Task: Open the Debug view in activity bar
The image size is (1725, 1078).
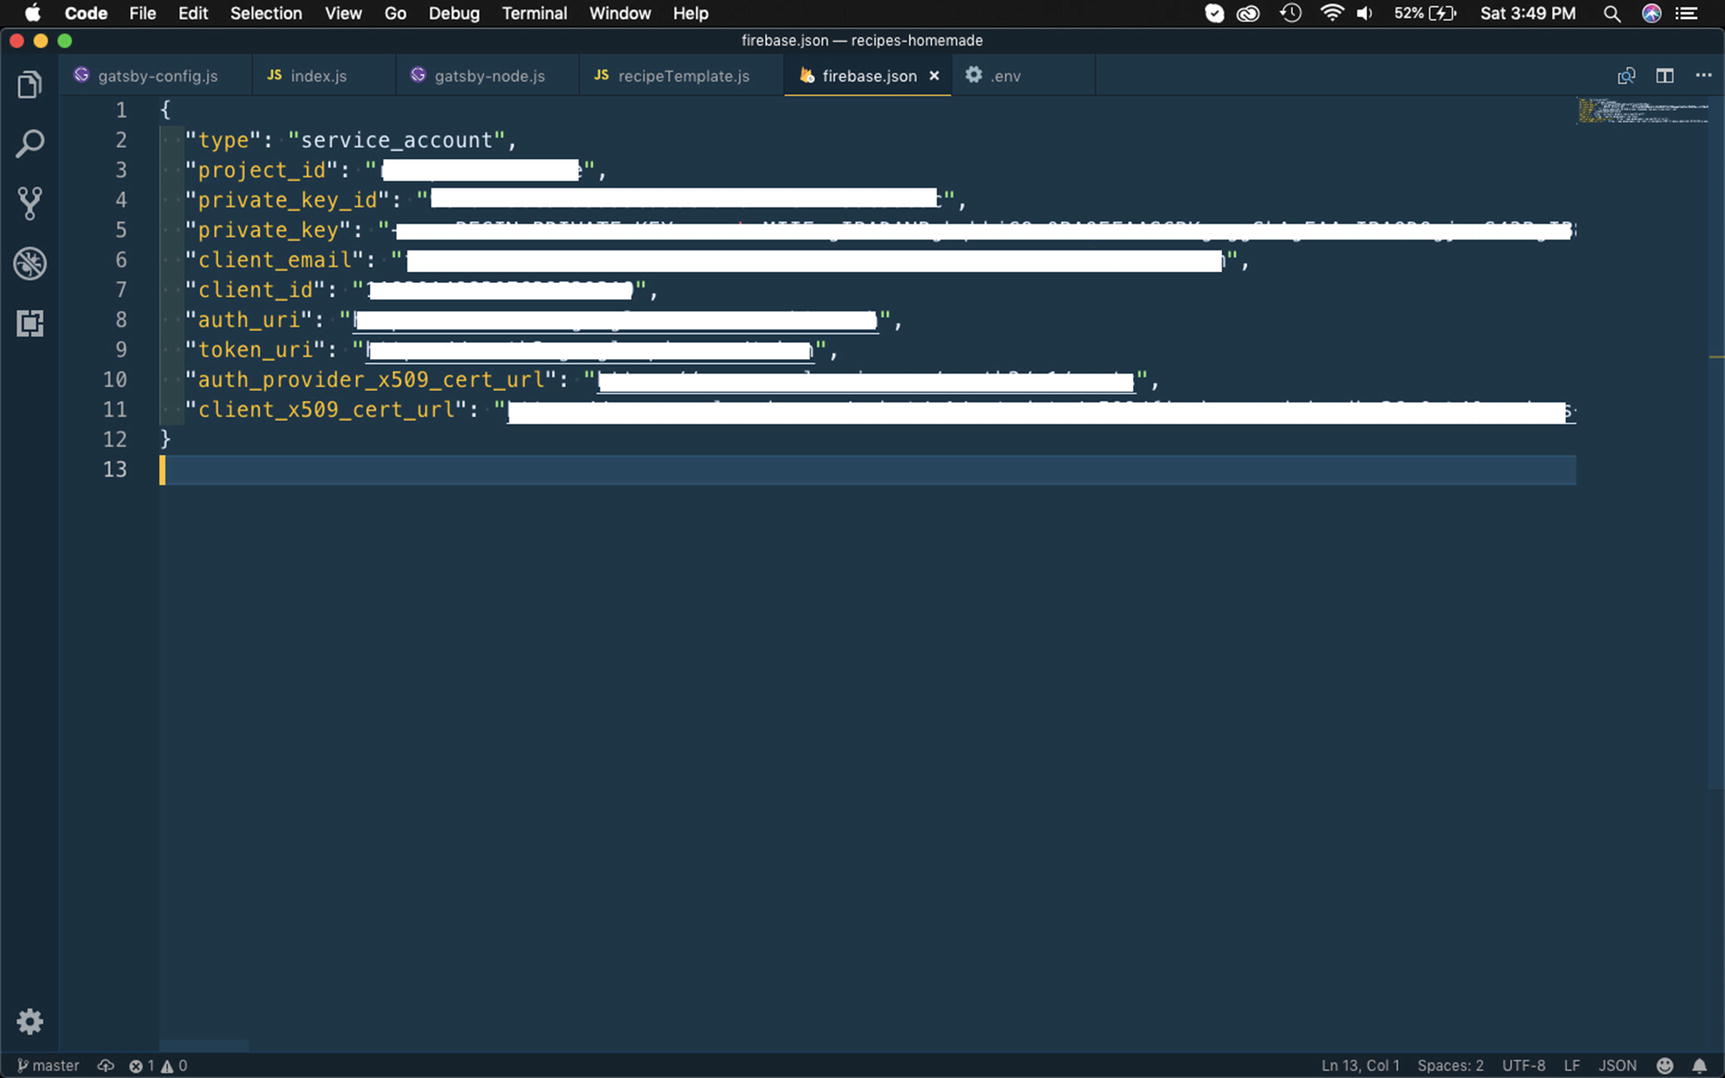Action: (x=30, y=263)
